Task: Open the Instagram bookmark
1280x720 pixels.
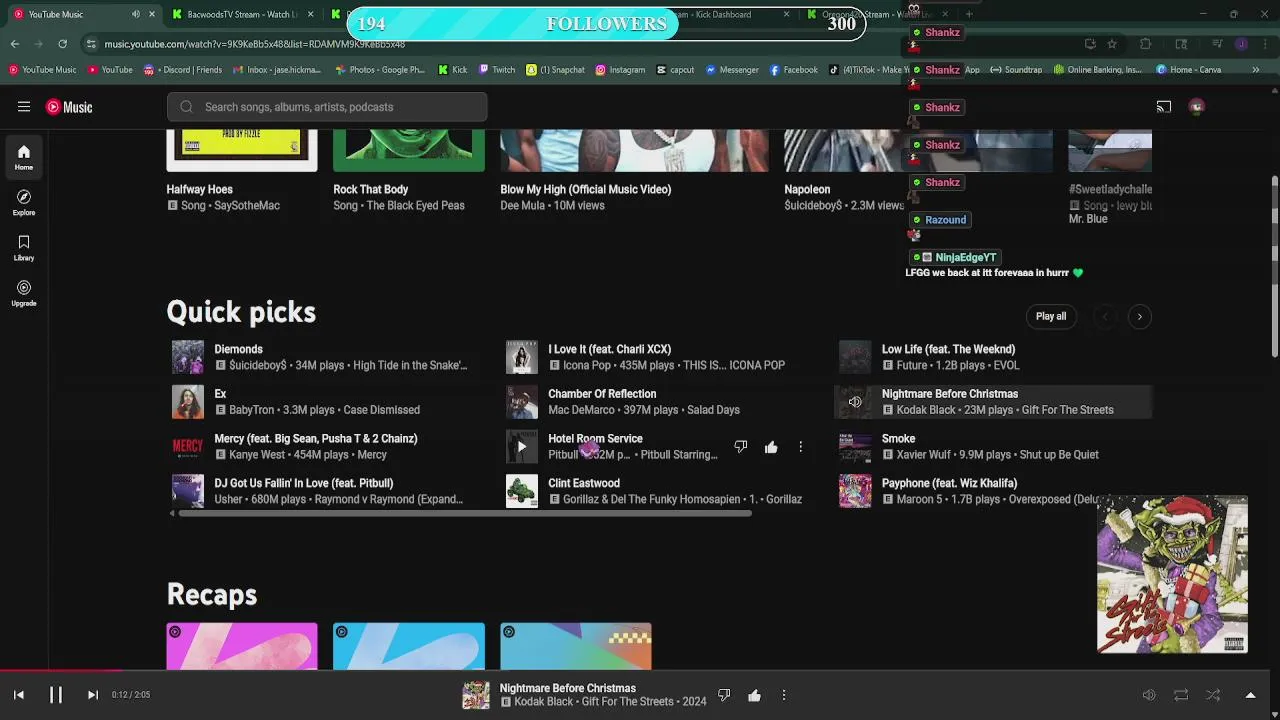Action: tap(620, 70)
